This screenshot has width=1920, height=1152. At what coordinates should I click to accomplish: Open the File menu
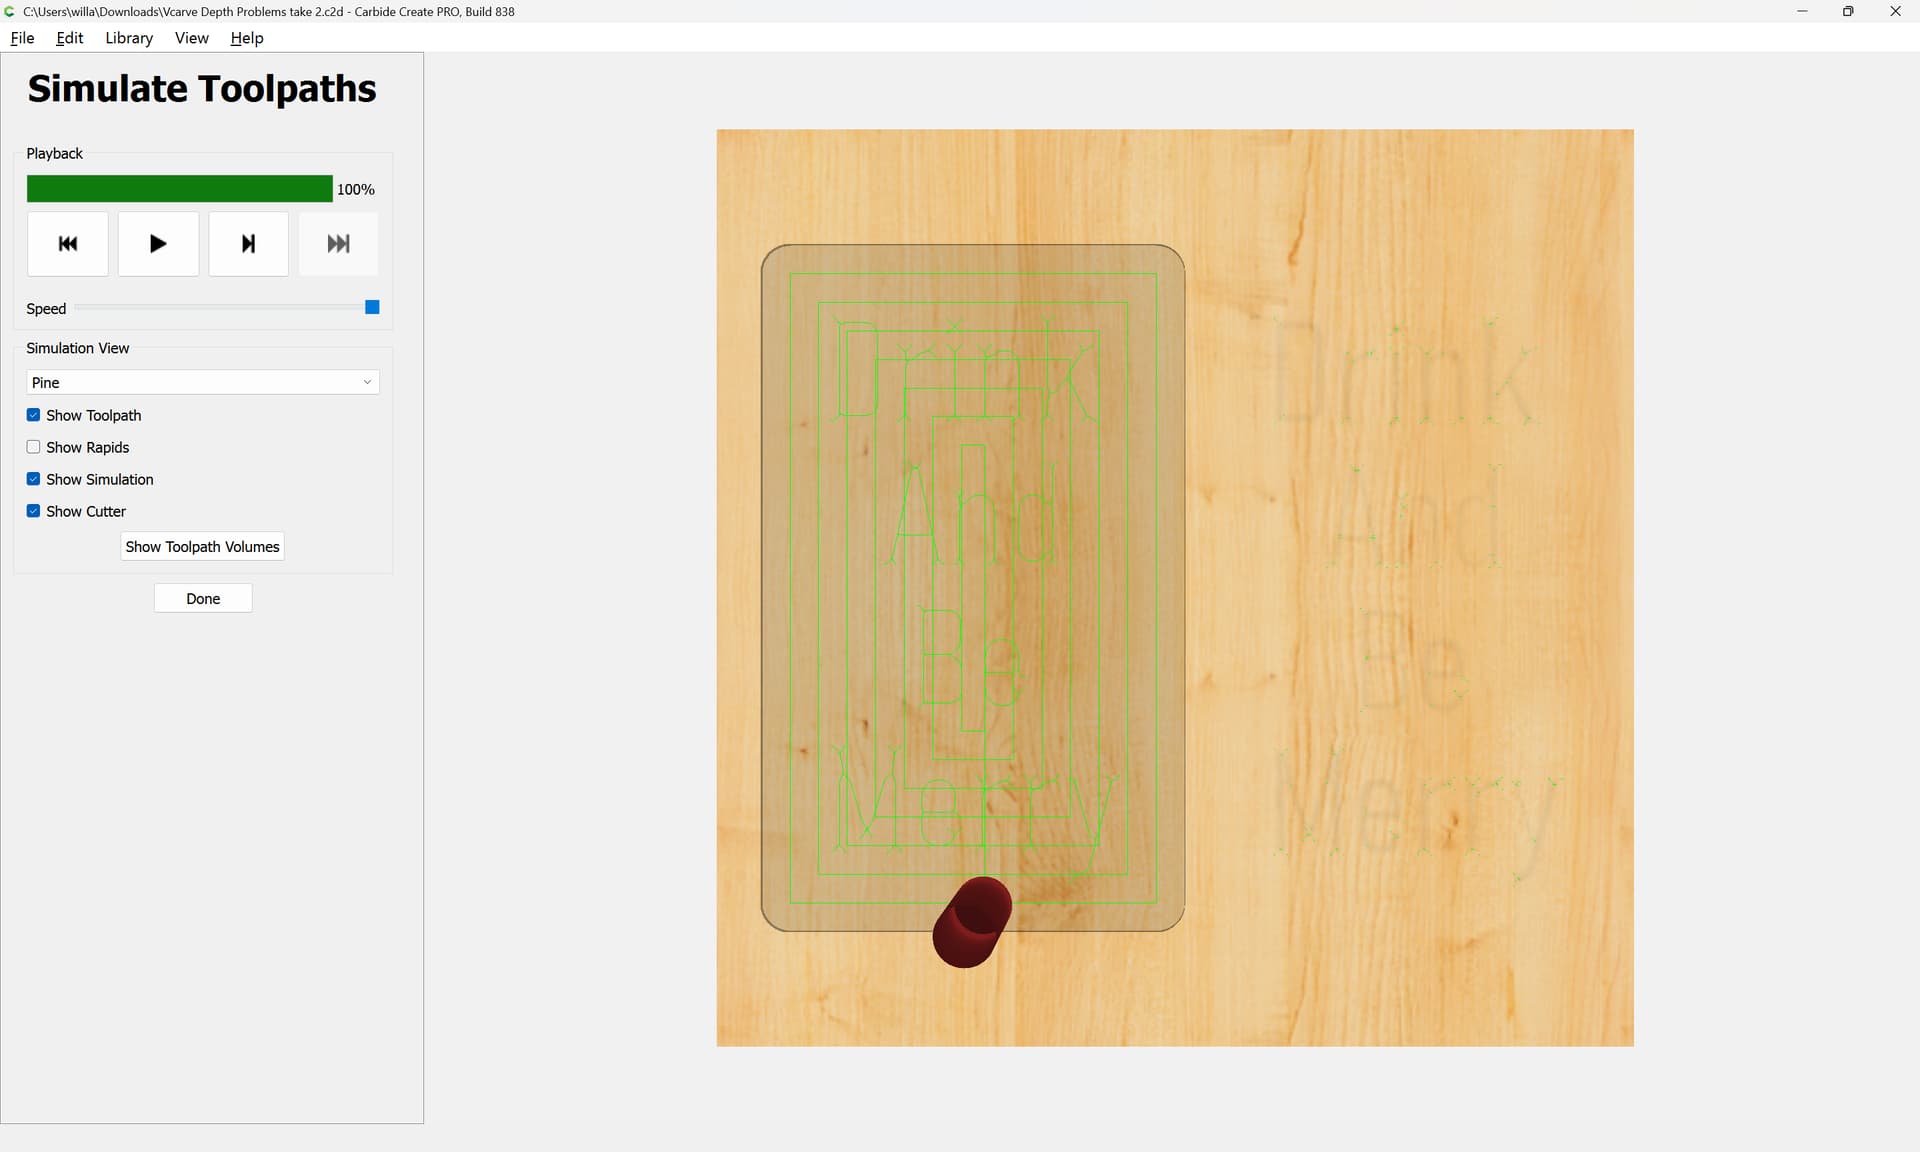(x=22, y=38)
